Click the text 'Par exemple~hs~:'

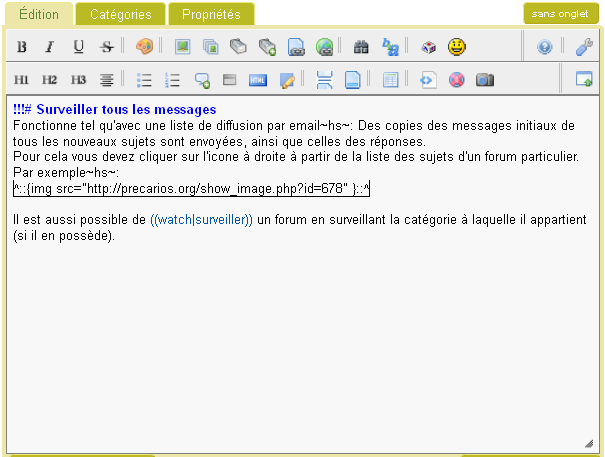(66, 173)
